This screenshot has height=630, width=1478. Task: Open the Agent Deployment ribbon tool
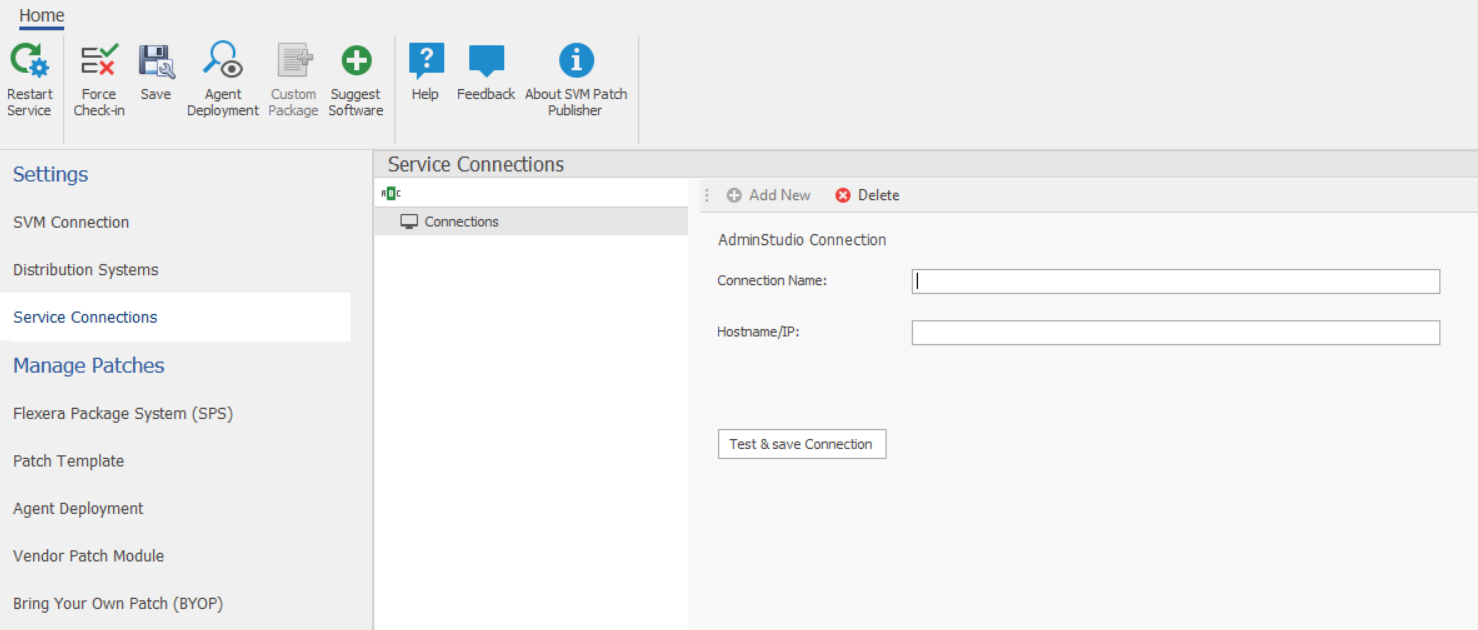point(223,62)
